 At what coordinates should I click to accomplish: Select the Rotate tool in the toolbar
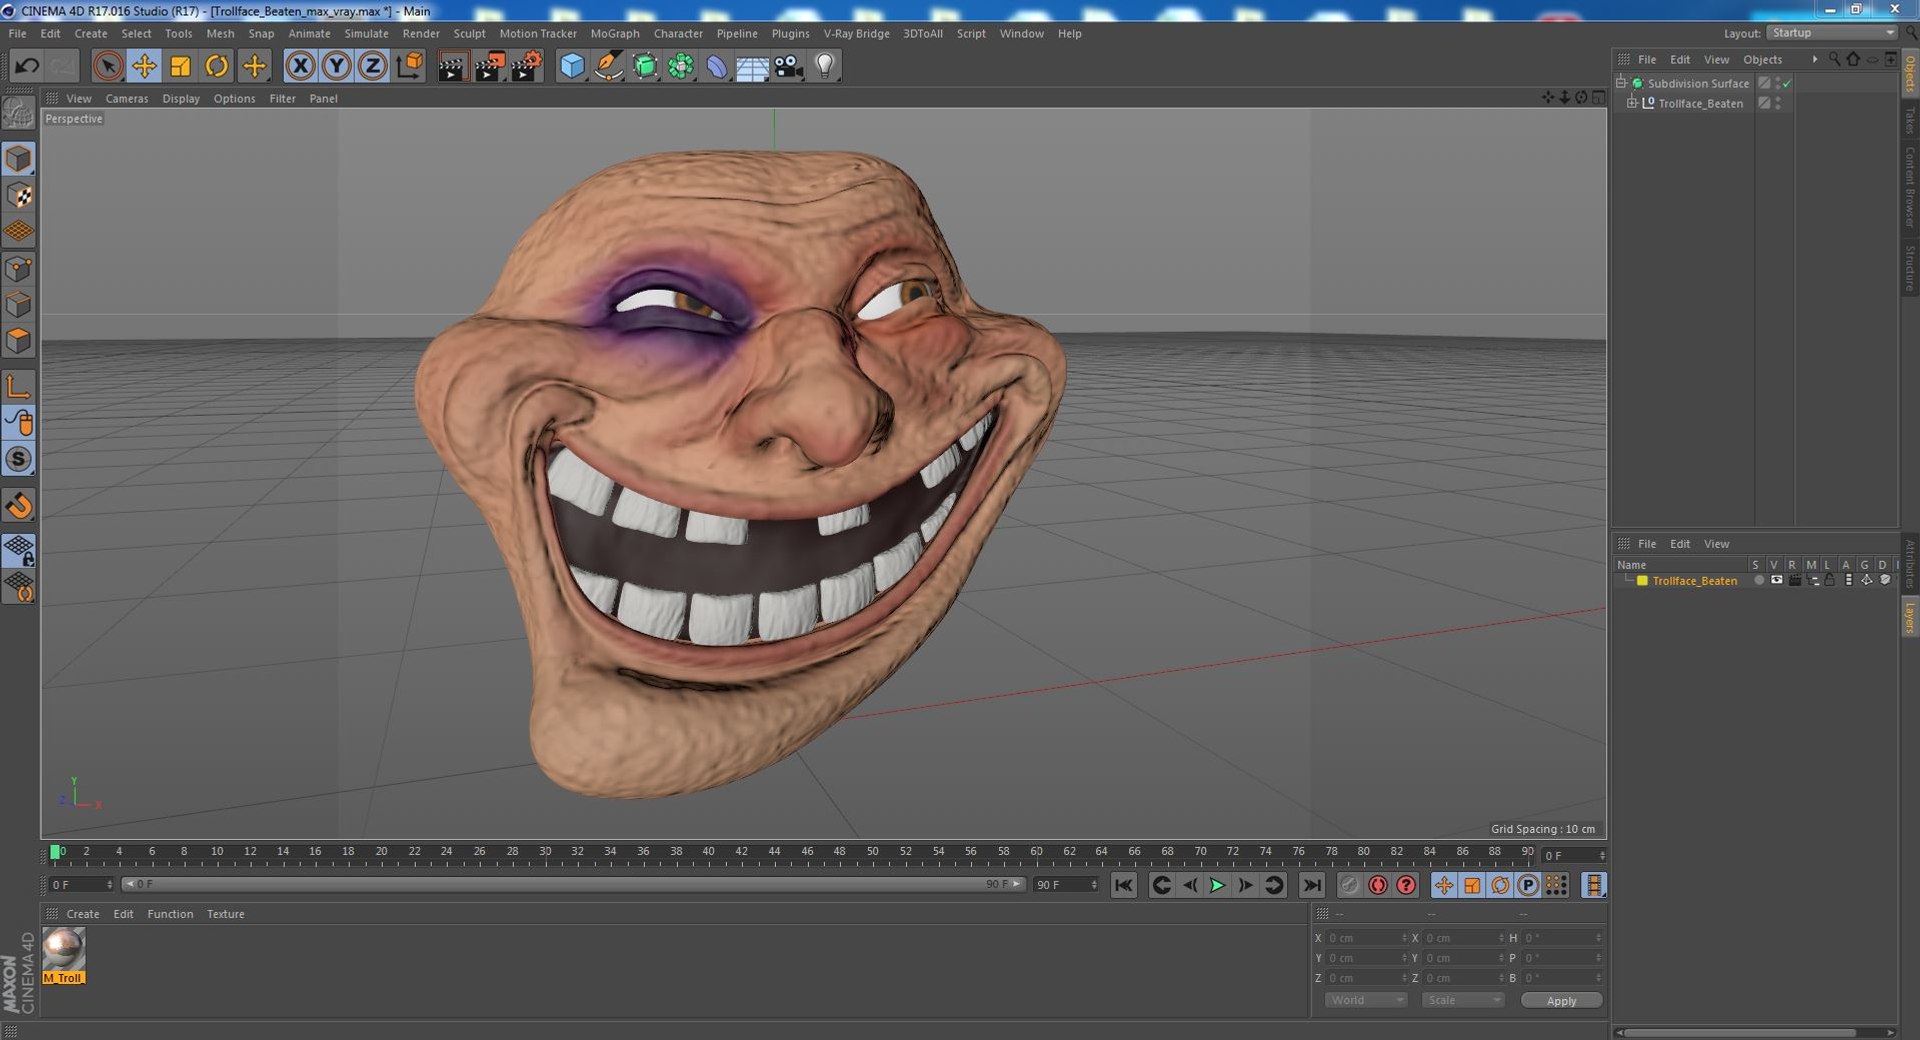tap(217, 67)
